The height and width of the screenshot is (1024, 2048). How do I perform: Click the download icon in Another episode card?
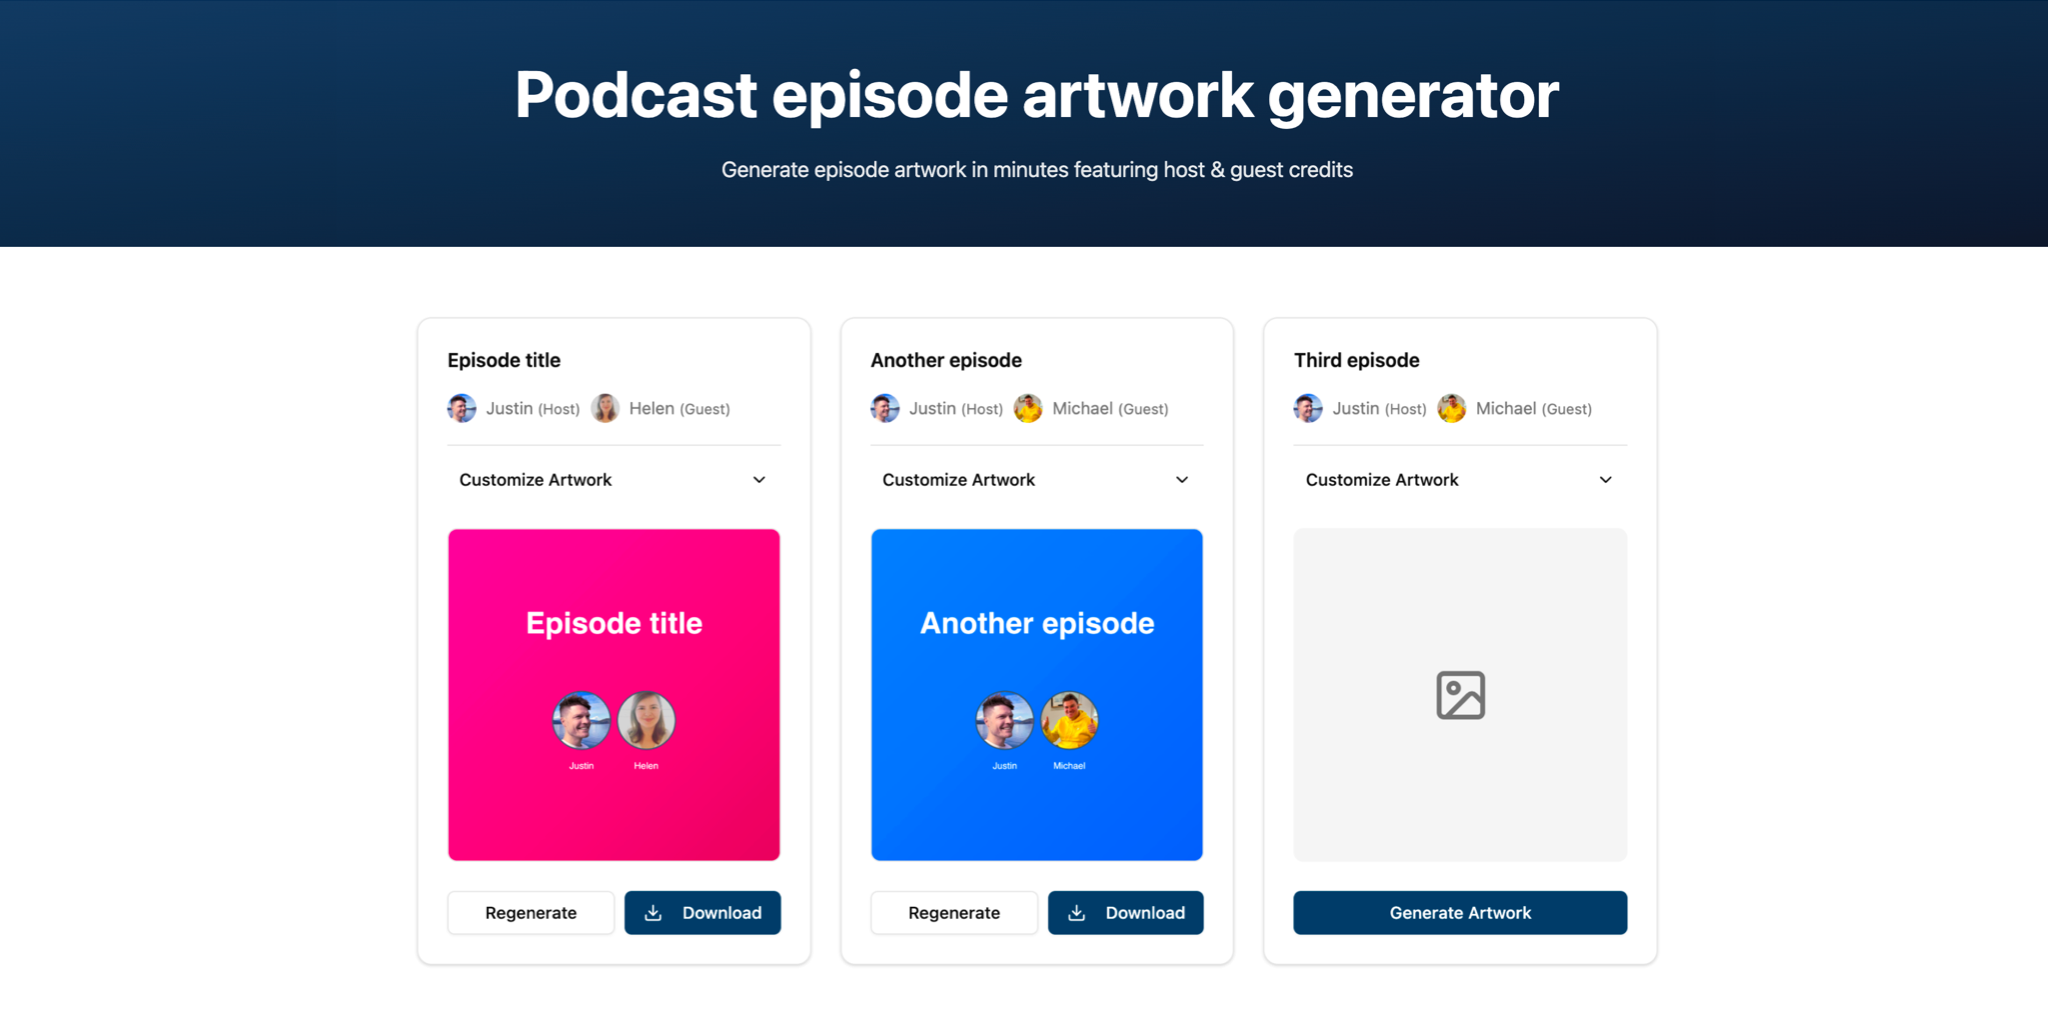click(x=1076, y=913)
